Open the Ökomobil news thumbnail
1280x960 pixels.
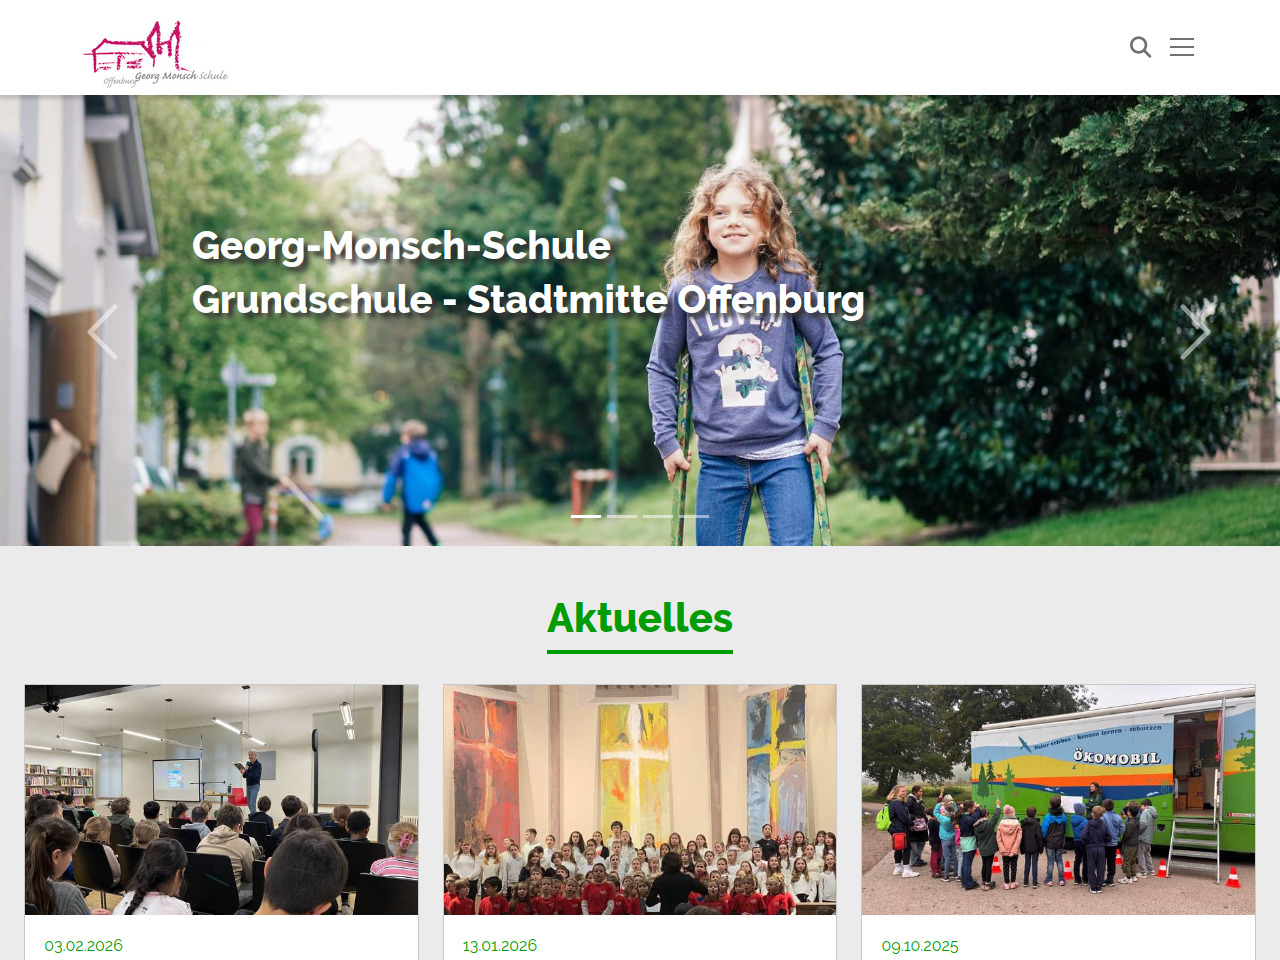click(1058, 800)
